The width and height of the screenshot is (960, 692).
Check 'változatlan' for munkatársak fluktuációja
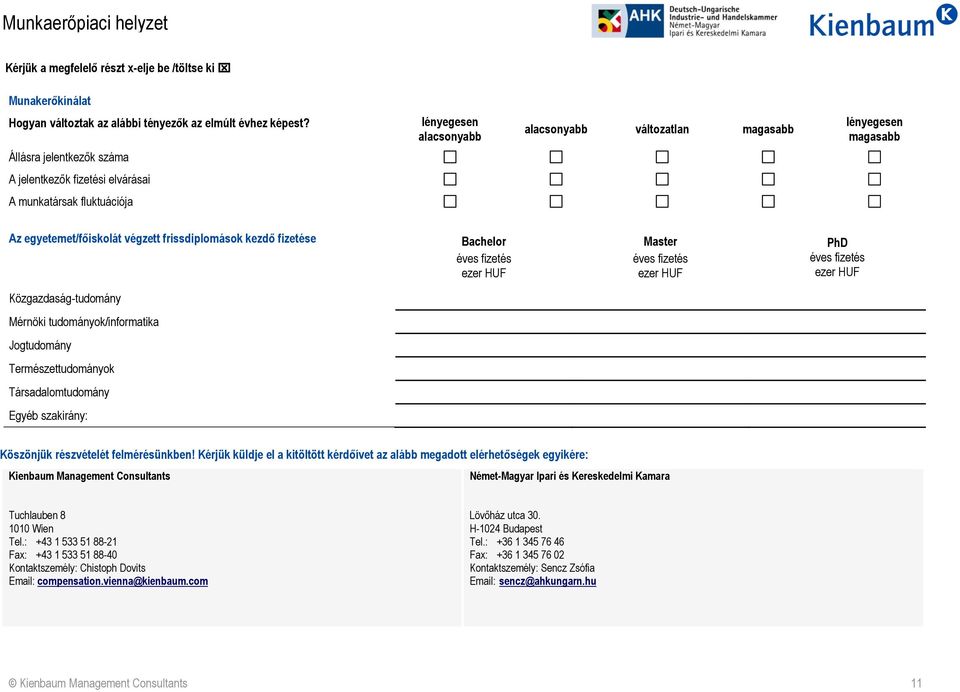coord(662,201)
